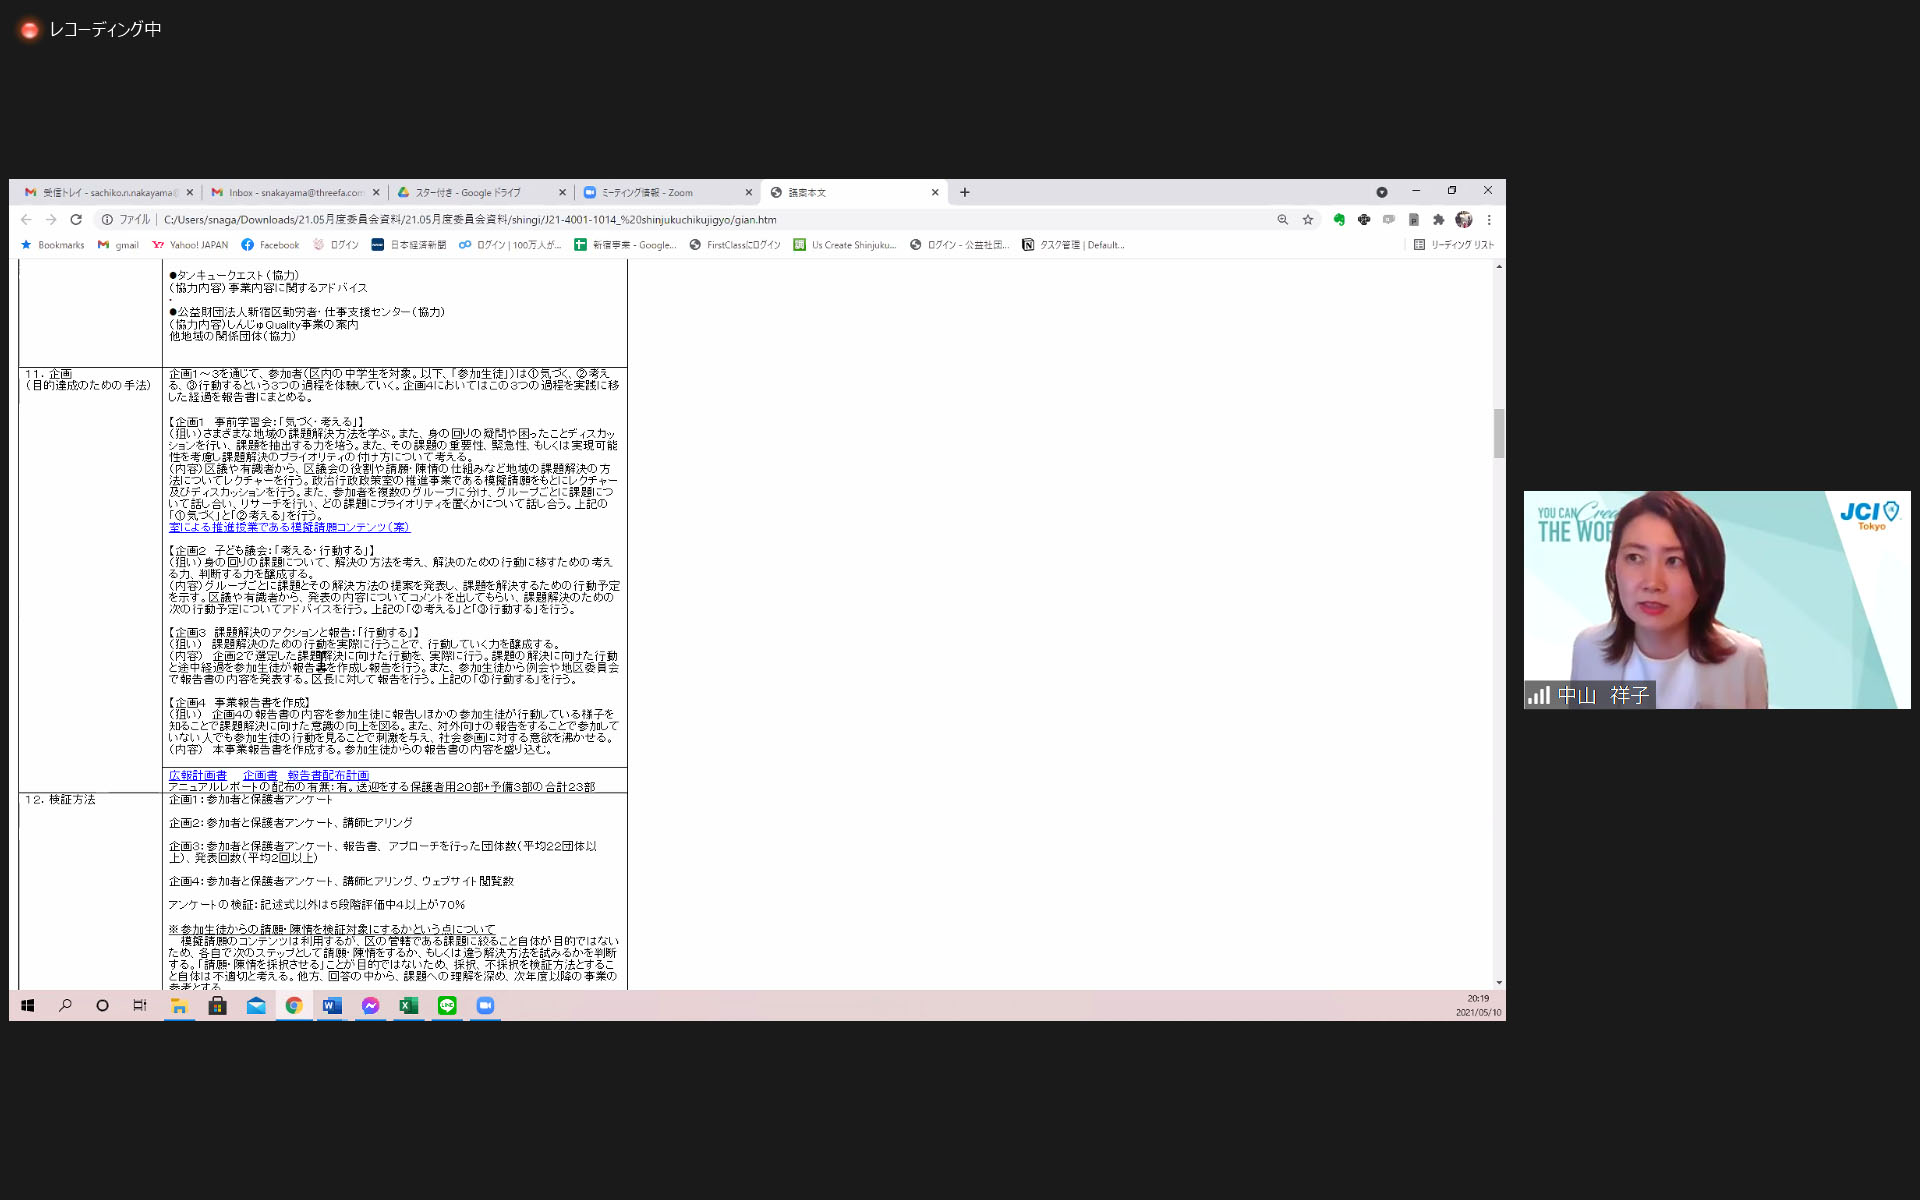The image size is (1920, 1200).
Task: Open Excel from the taskbar
Action: tap(408, 1006)
